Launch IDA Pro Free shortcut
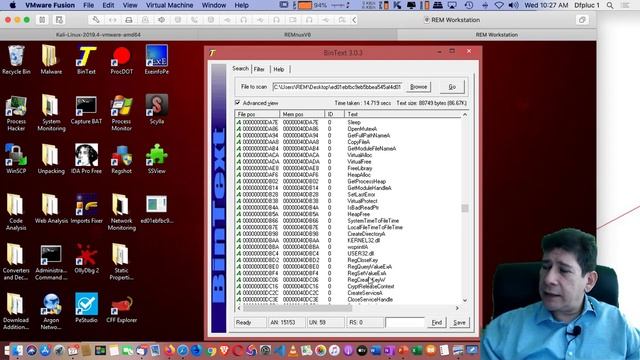Viewport: 640px width, 360px height. 86,159
